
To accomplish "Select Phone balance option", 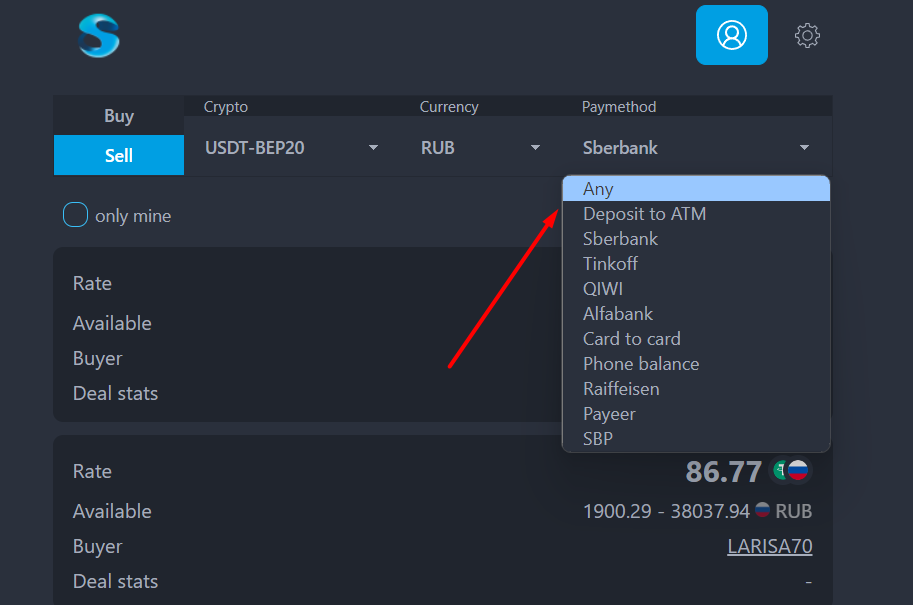I will (x=696, y=364).
